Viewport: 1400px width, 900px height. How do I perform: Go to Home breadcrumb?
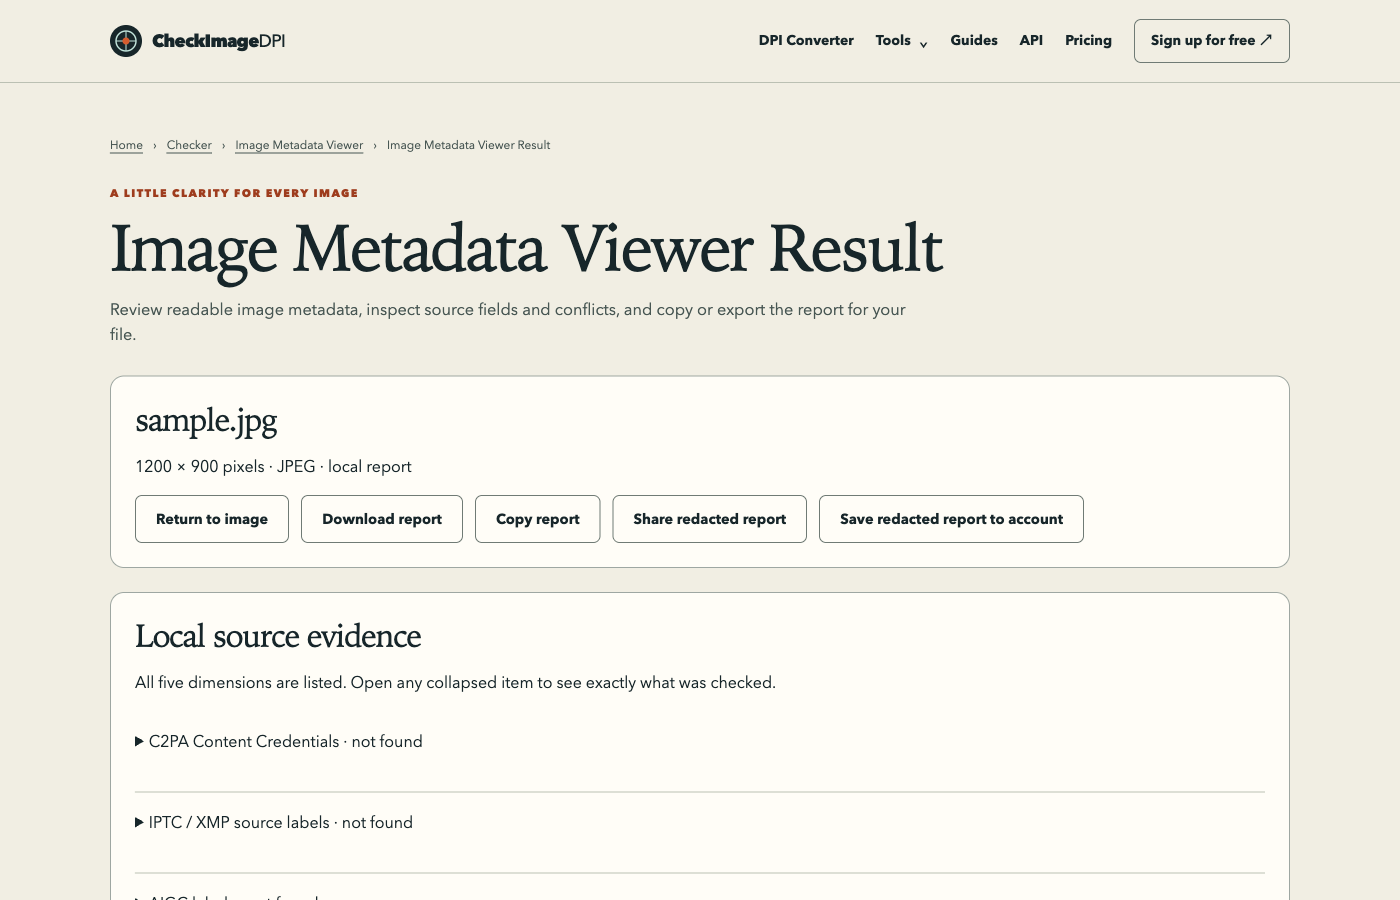tap(126, 146)
